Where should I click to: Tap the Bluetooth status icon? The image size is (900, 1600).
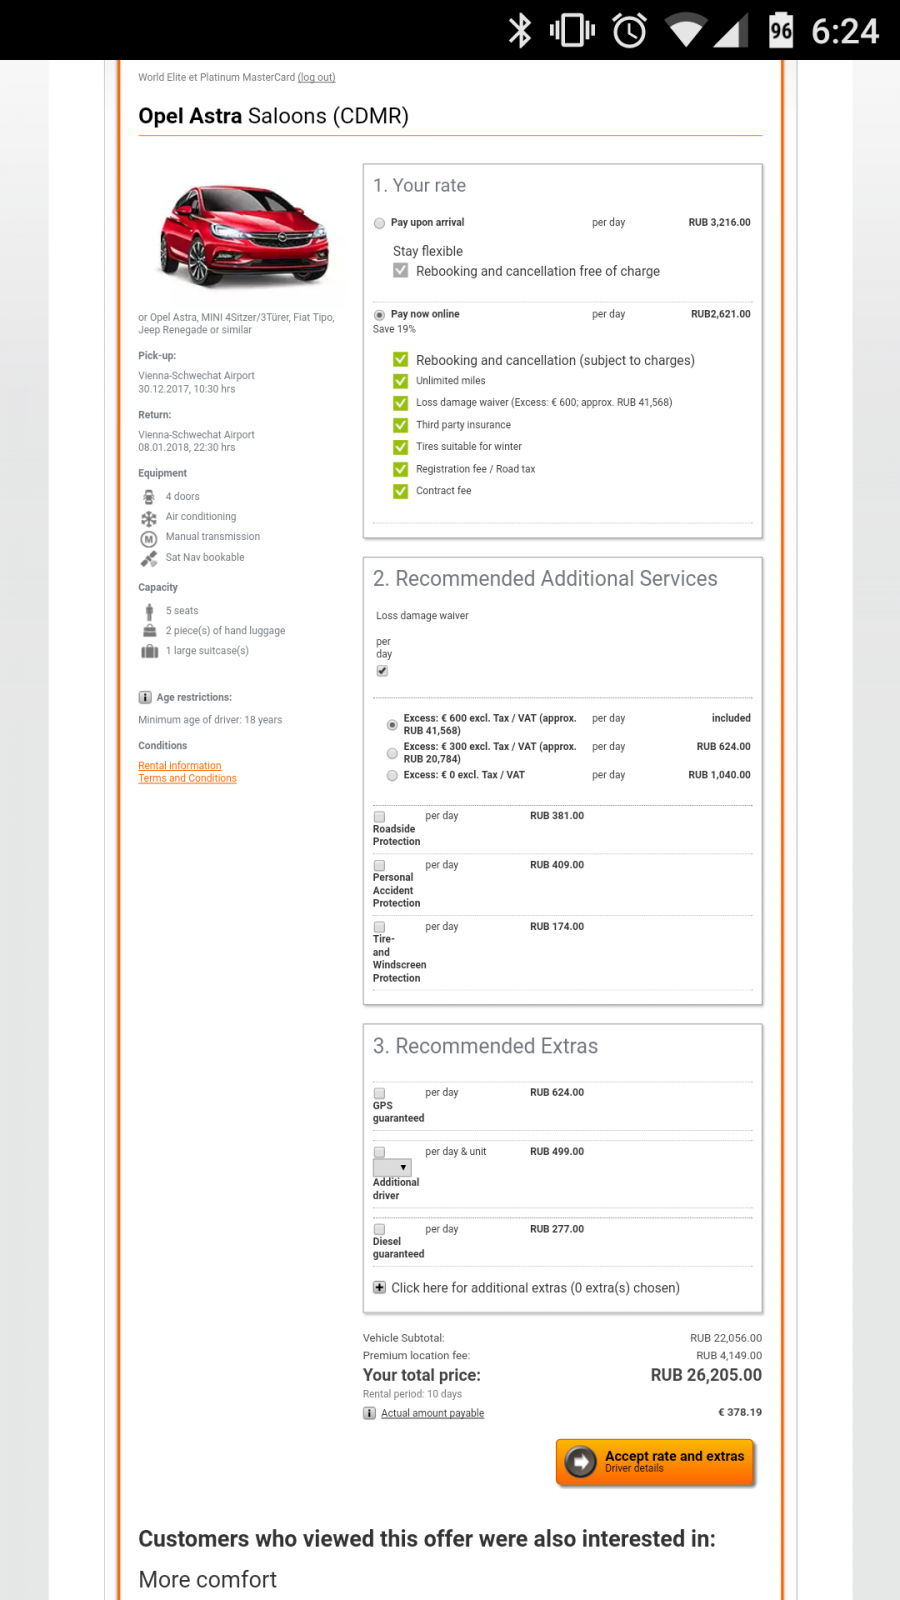click(520, 30)
